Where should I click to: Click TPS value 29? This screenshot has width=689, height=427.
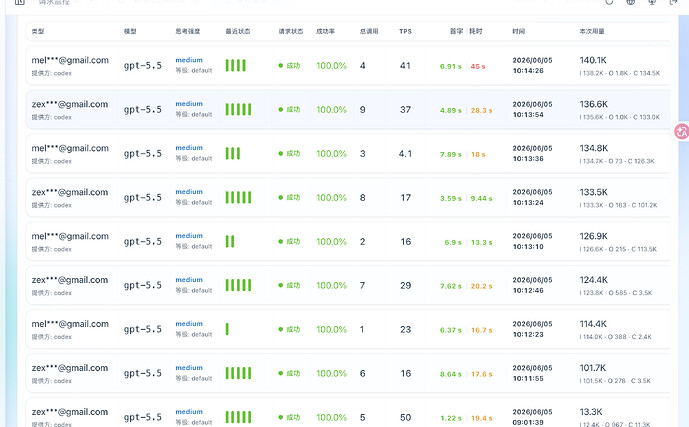pos(405,286)
